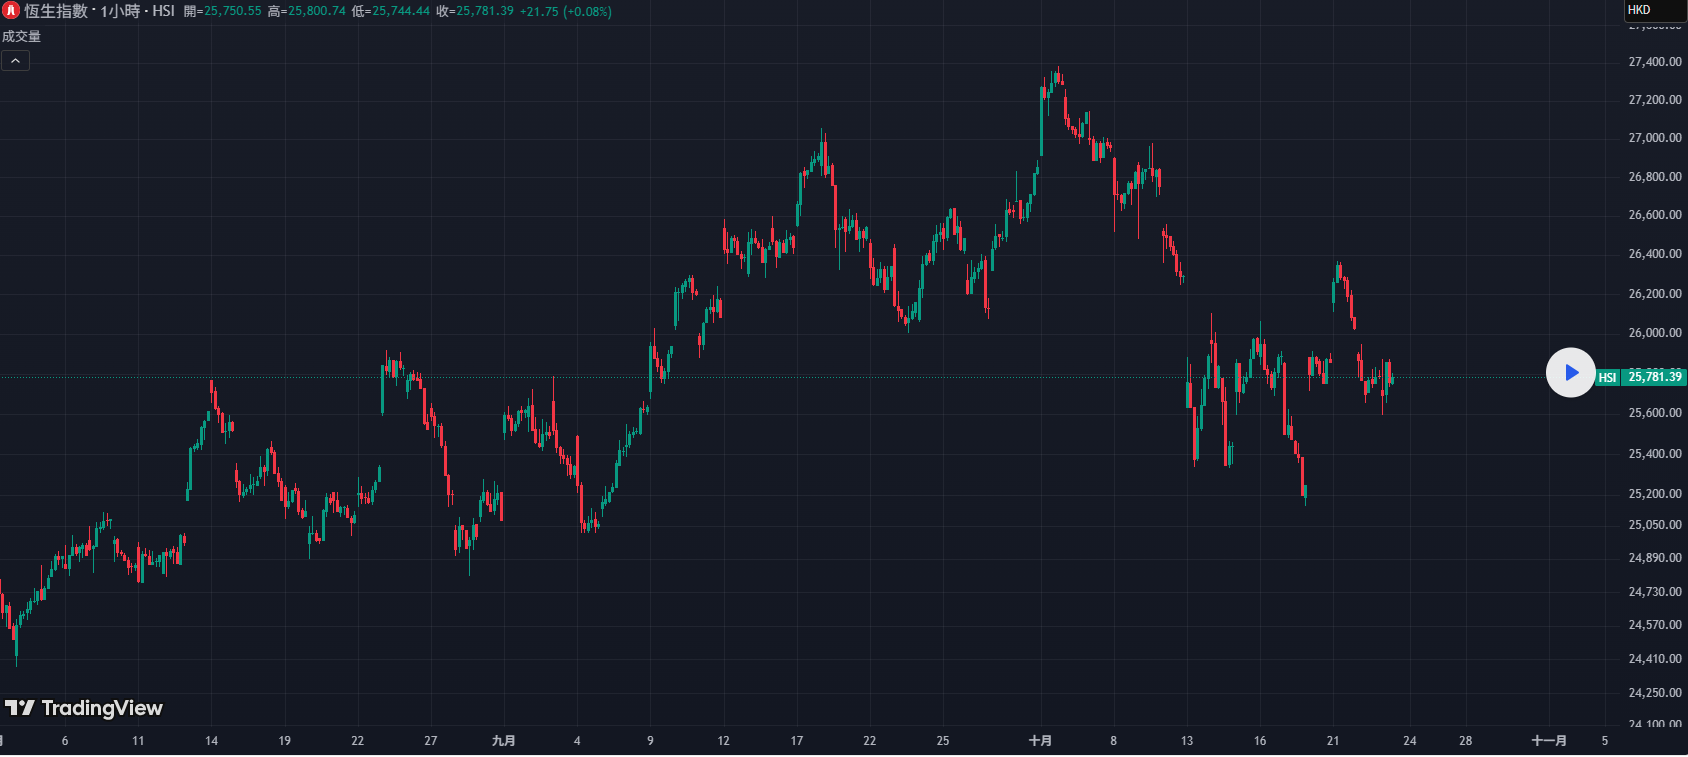Click the date 13 on the time axis
This screenshot has height=757, width=1688.
pyautogui.click(x=1186, y=741)
